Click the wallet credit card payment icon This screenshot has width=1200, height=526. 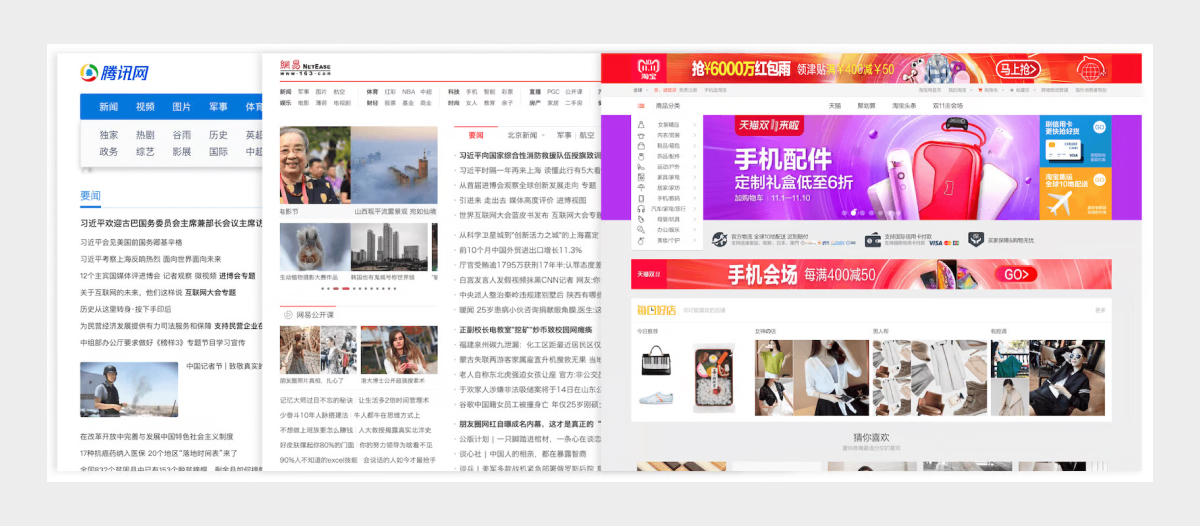pyautogui.click(x=873, y=239)
